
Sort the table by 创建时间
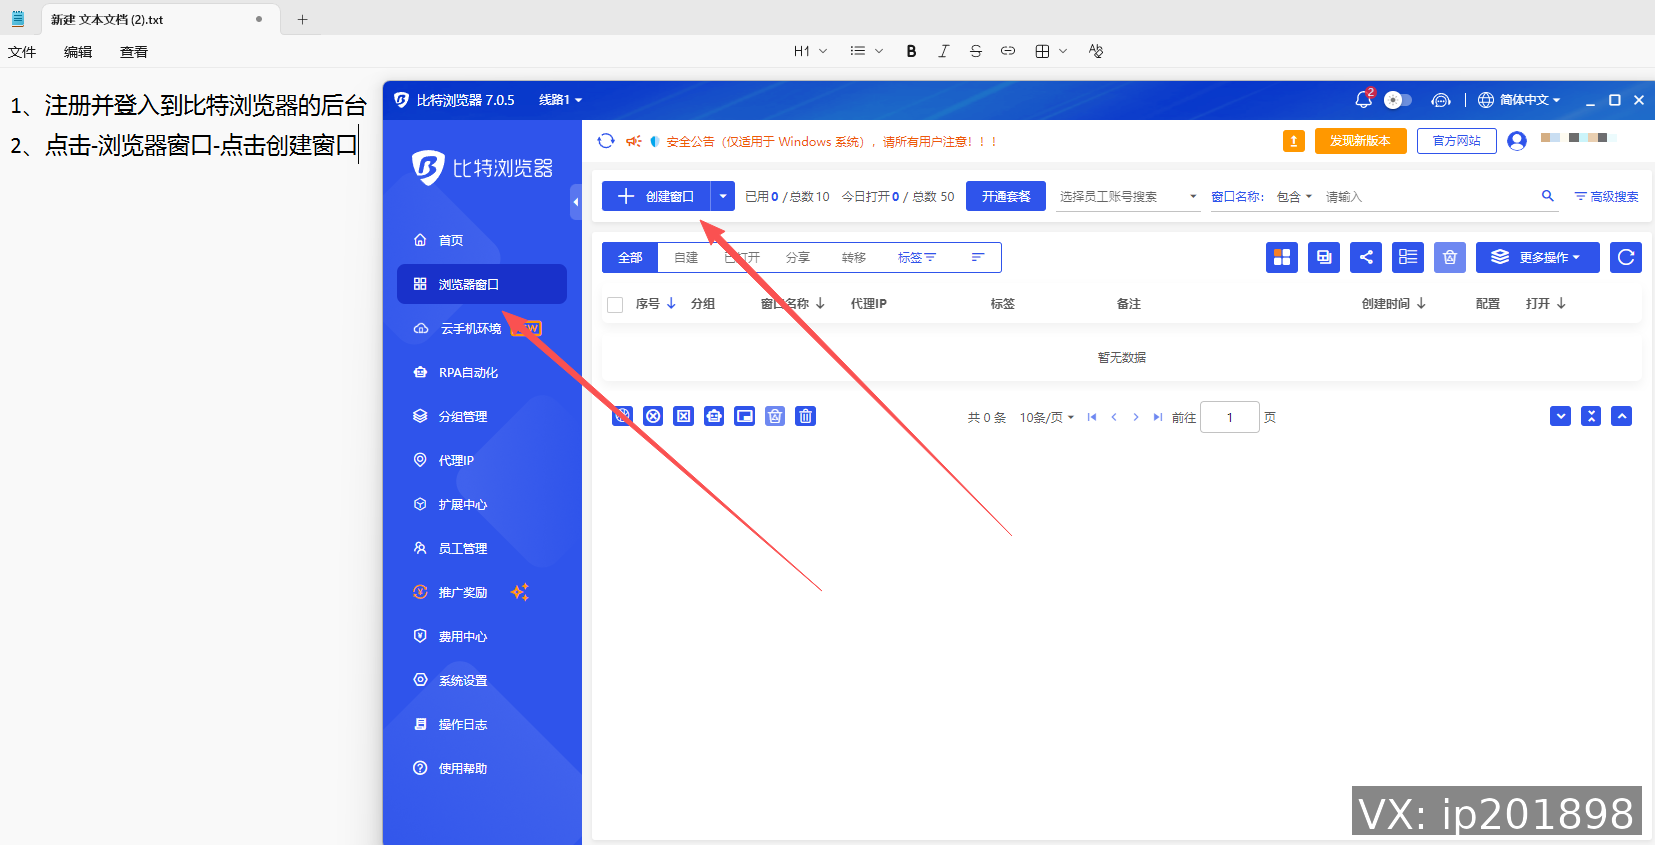pos(1421,303)
